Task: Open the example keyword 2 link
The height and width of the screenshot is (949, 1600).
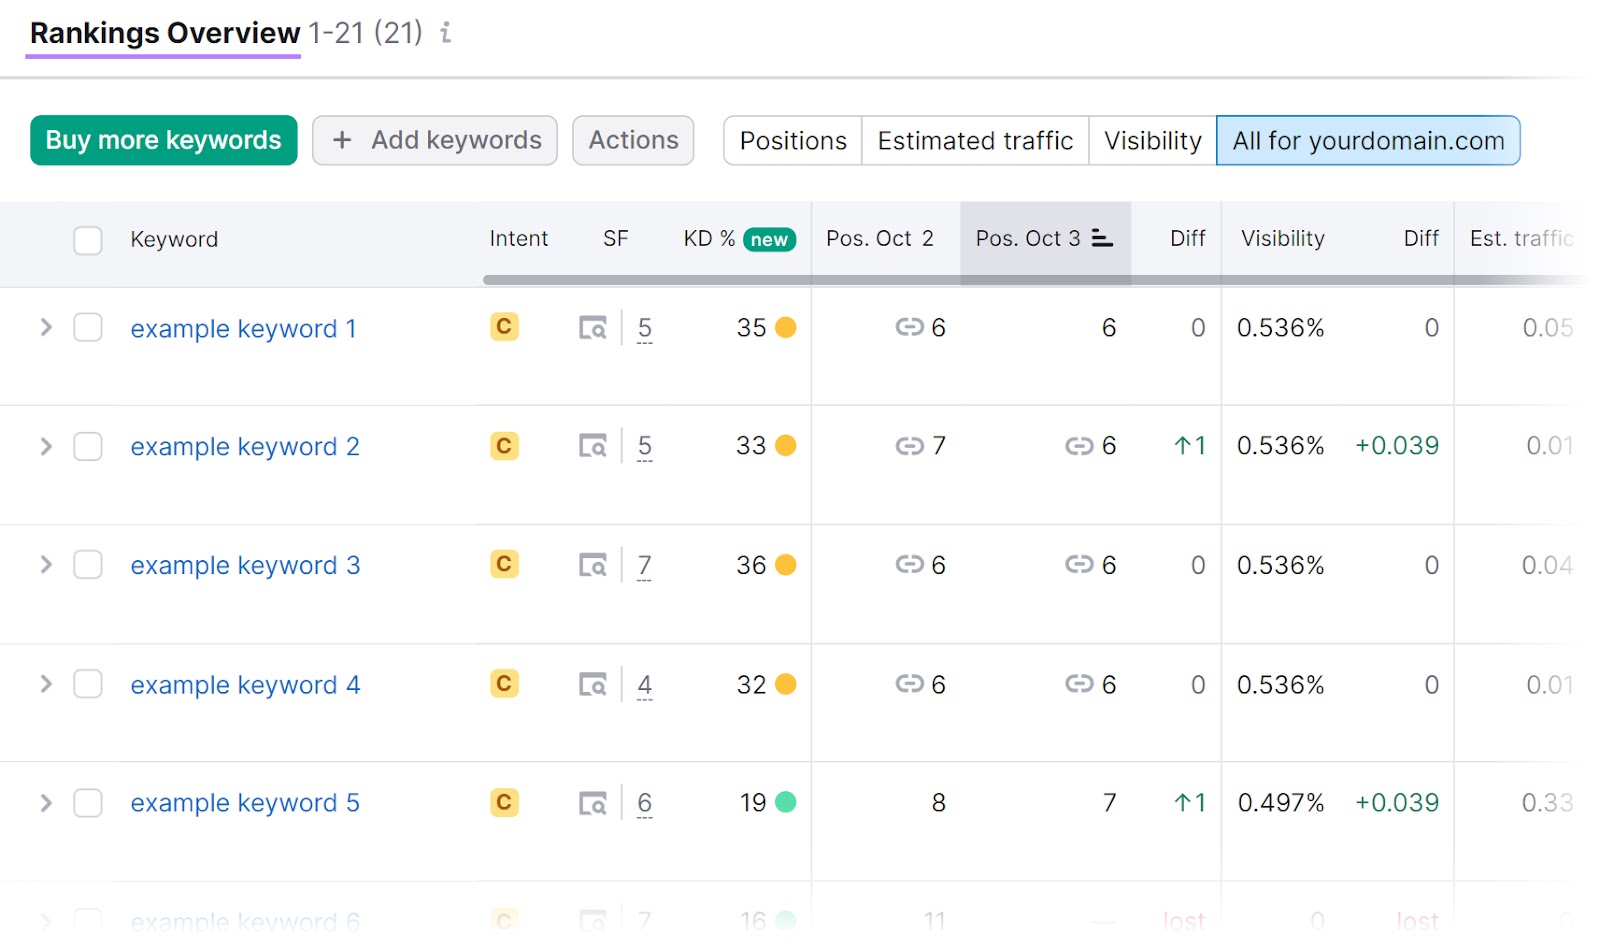Action: 244,446
